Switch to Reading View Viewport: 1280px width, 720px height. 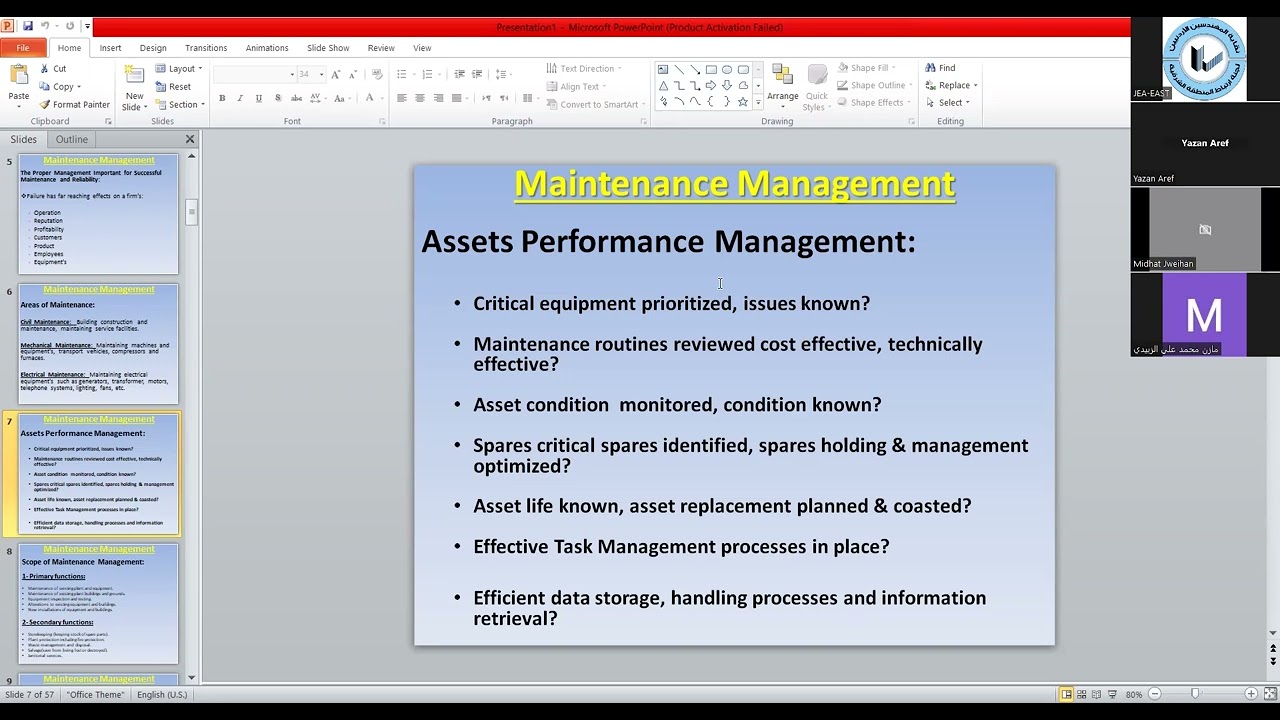coord(1096,694)
